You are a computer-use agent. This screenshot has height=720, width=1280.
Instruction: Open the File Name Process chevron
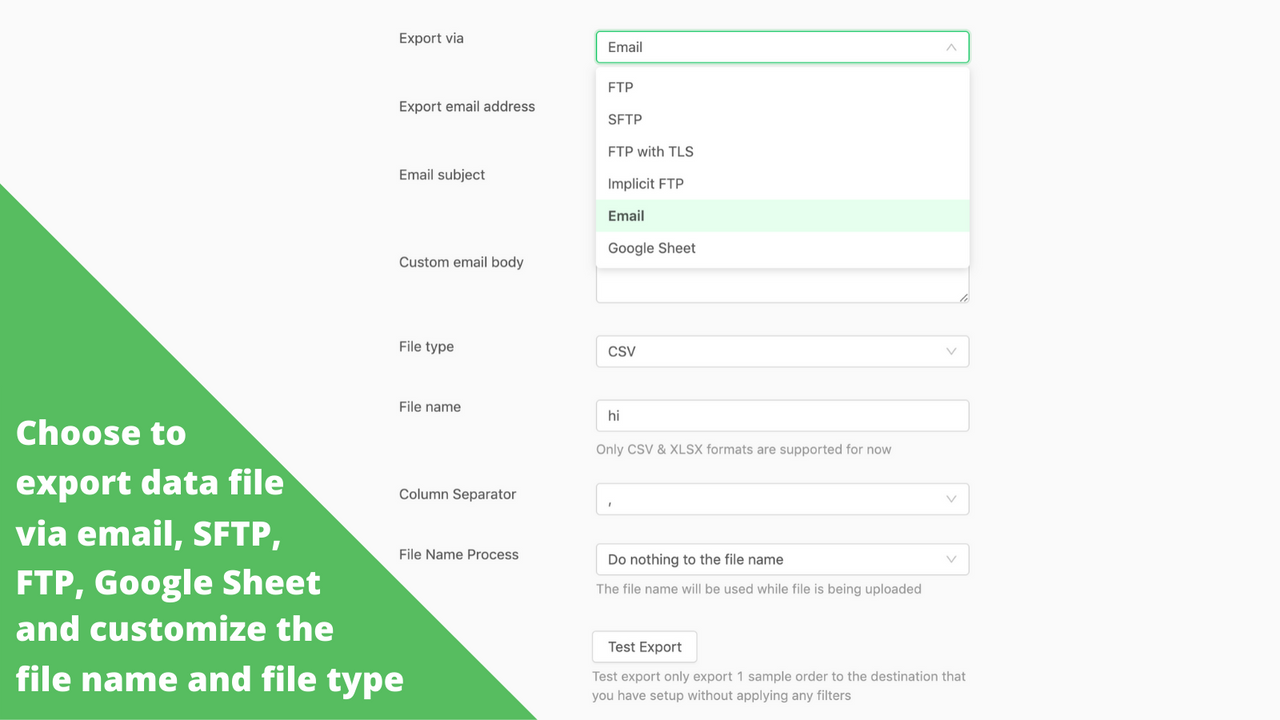tap(951, 559)
